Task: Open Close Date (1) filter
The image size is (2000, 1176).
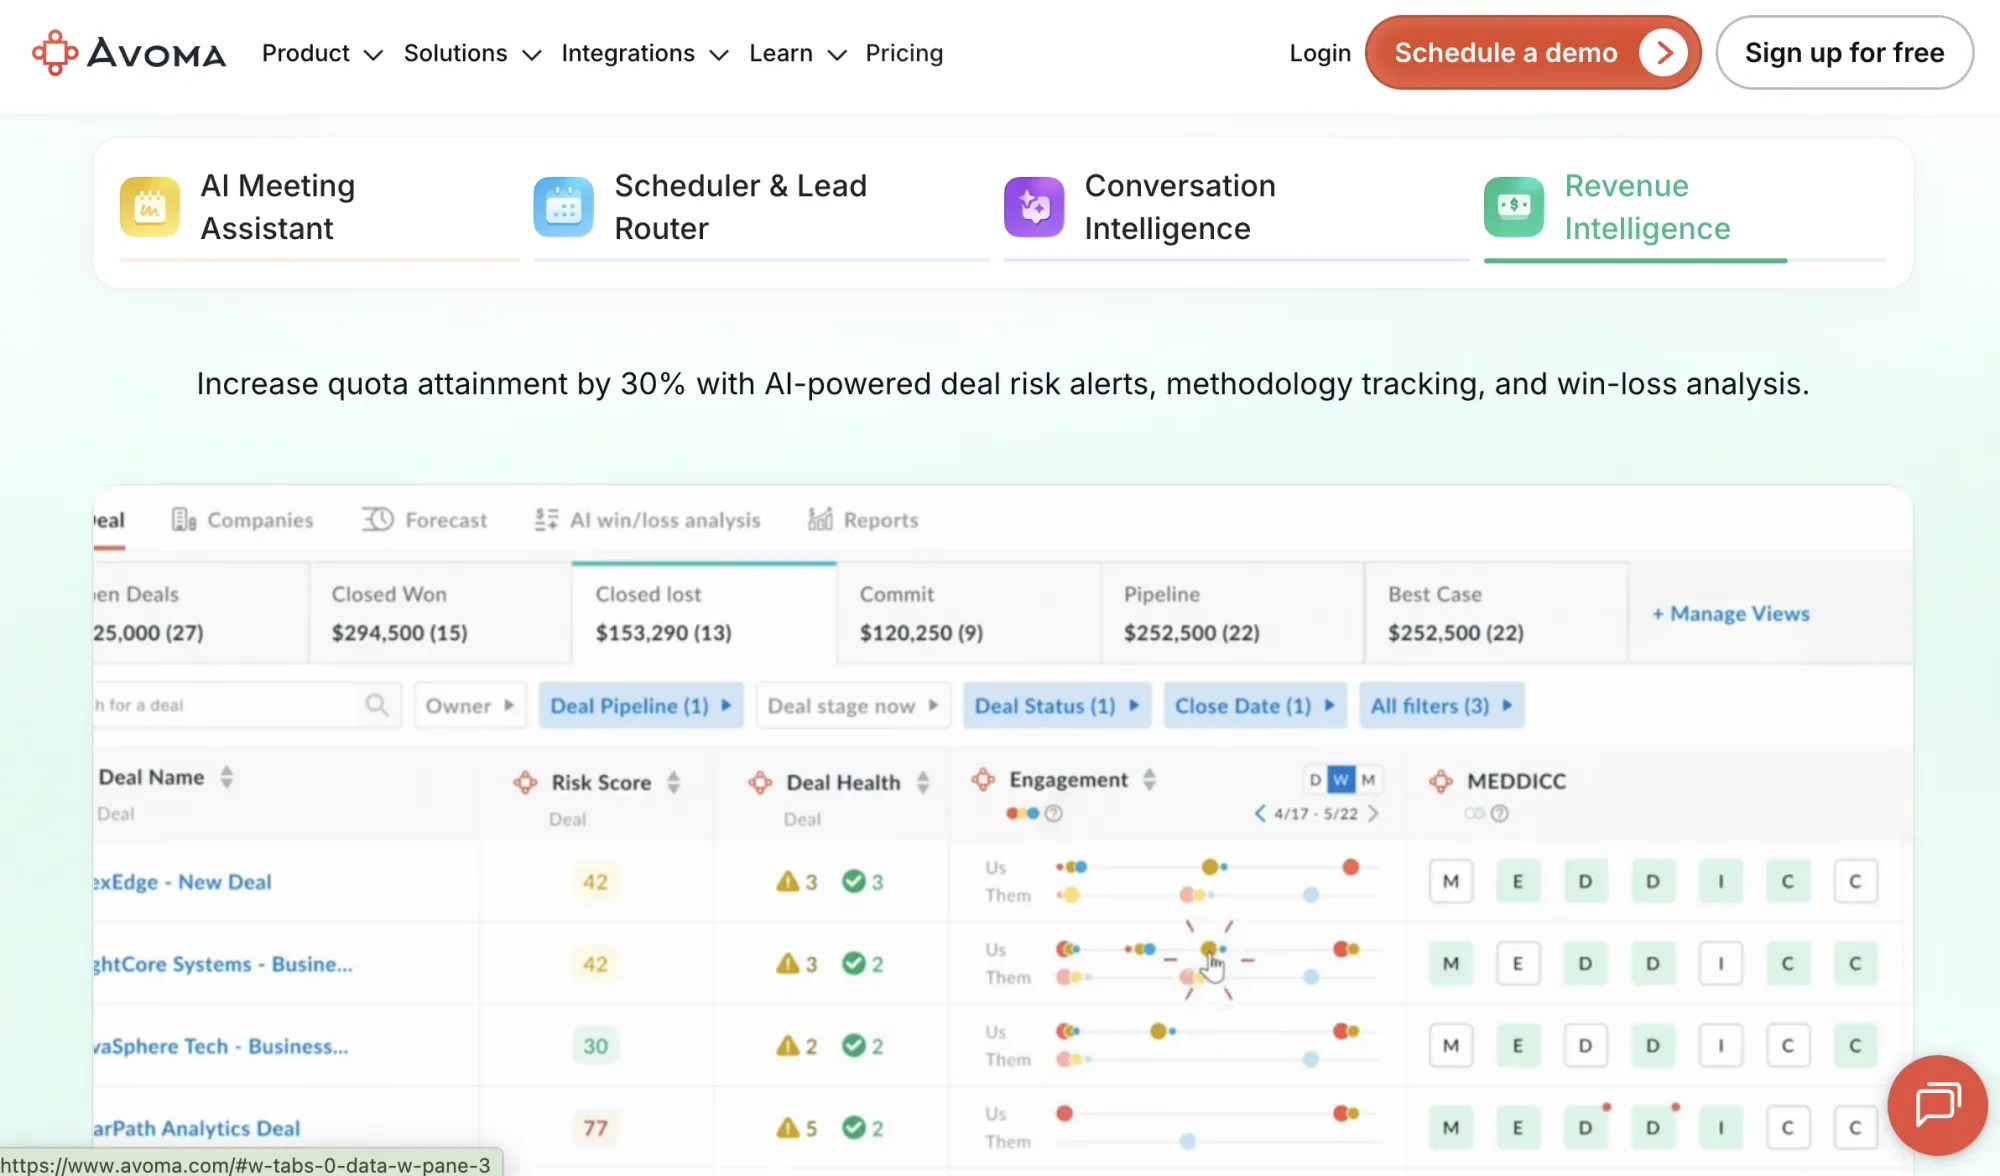Action: (1255, 706)
